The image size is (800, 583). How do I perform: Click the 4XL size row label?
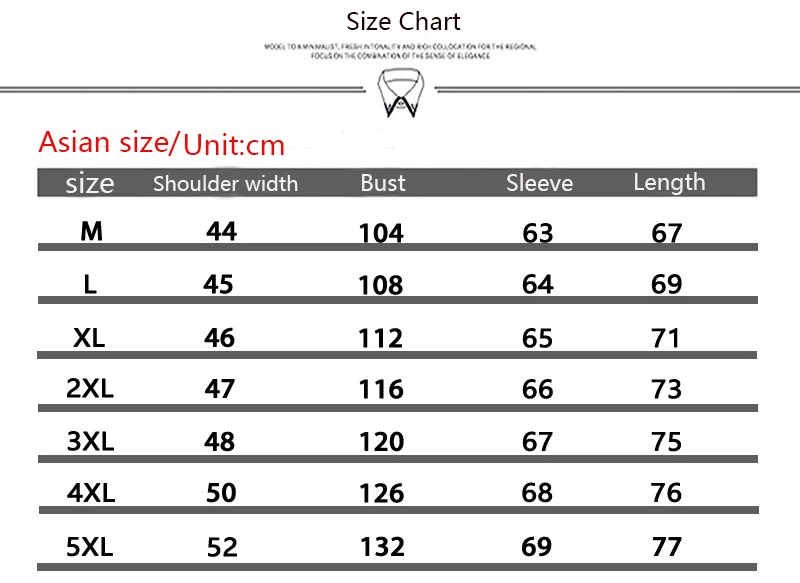[x=90, y=493]
